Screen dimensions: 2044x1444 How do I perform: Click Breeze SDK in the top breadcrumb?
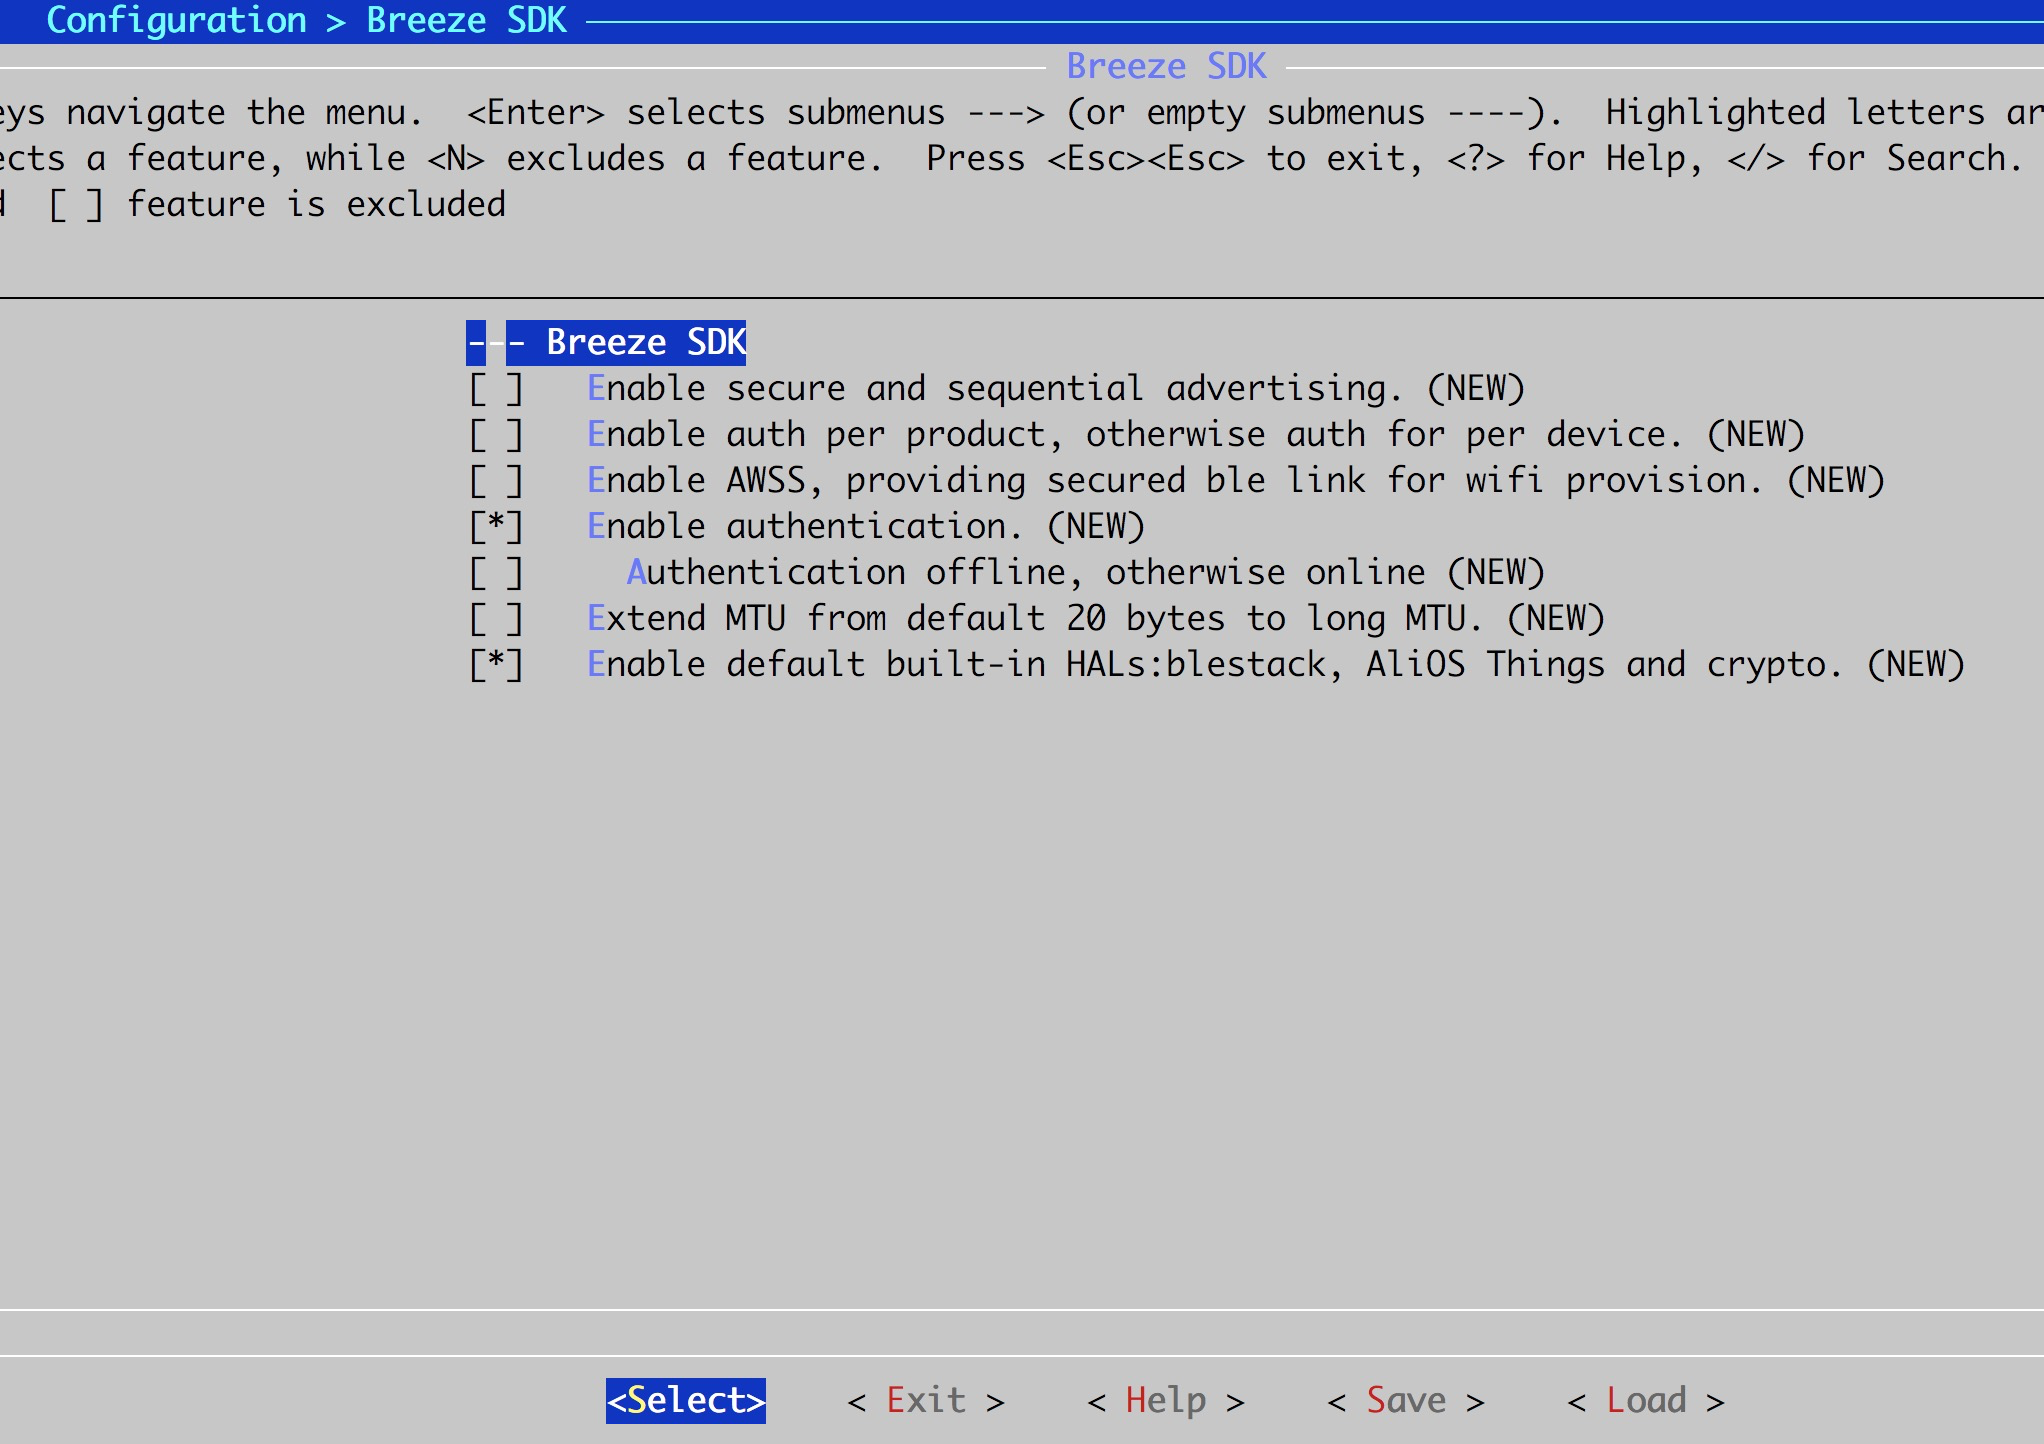[466, 20]
